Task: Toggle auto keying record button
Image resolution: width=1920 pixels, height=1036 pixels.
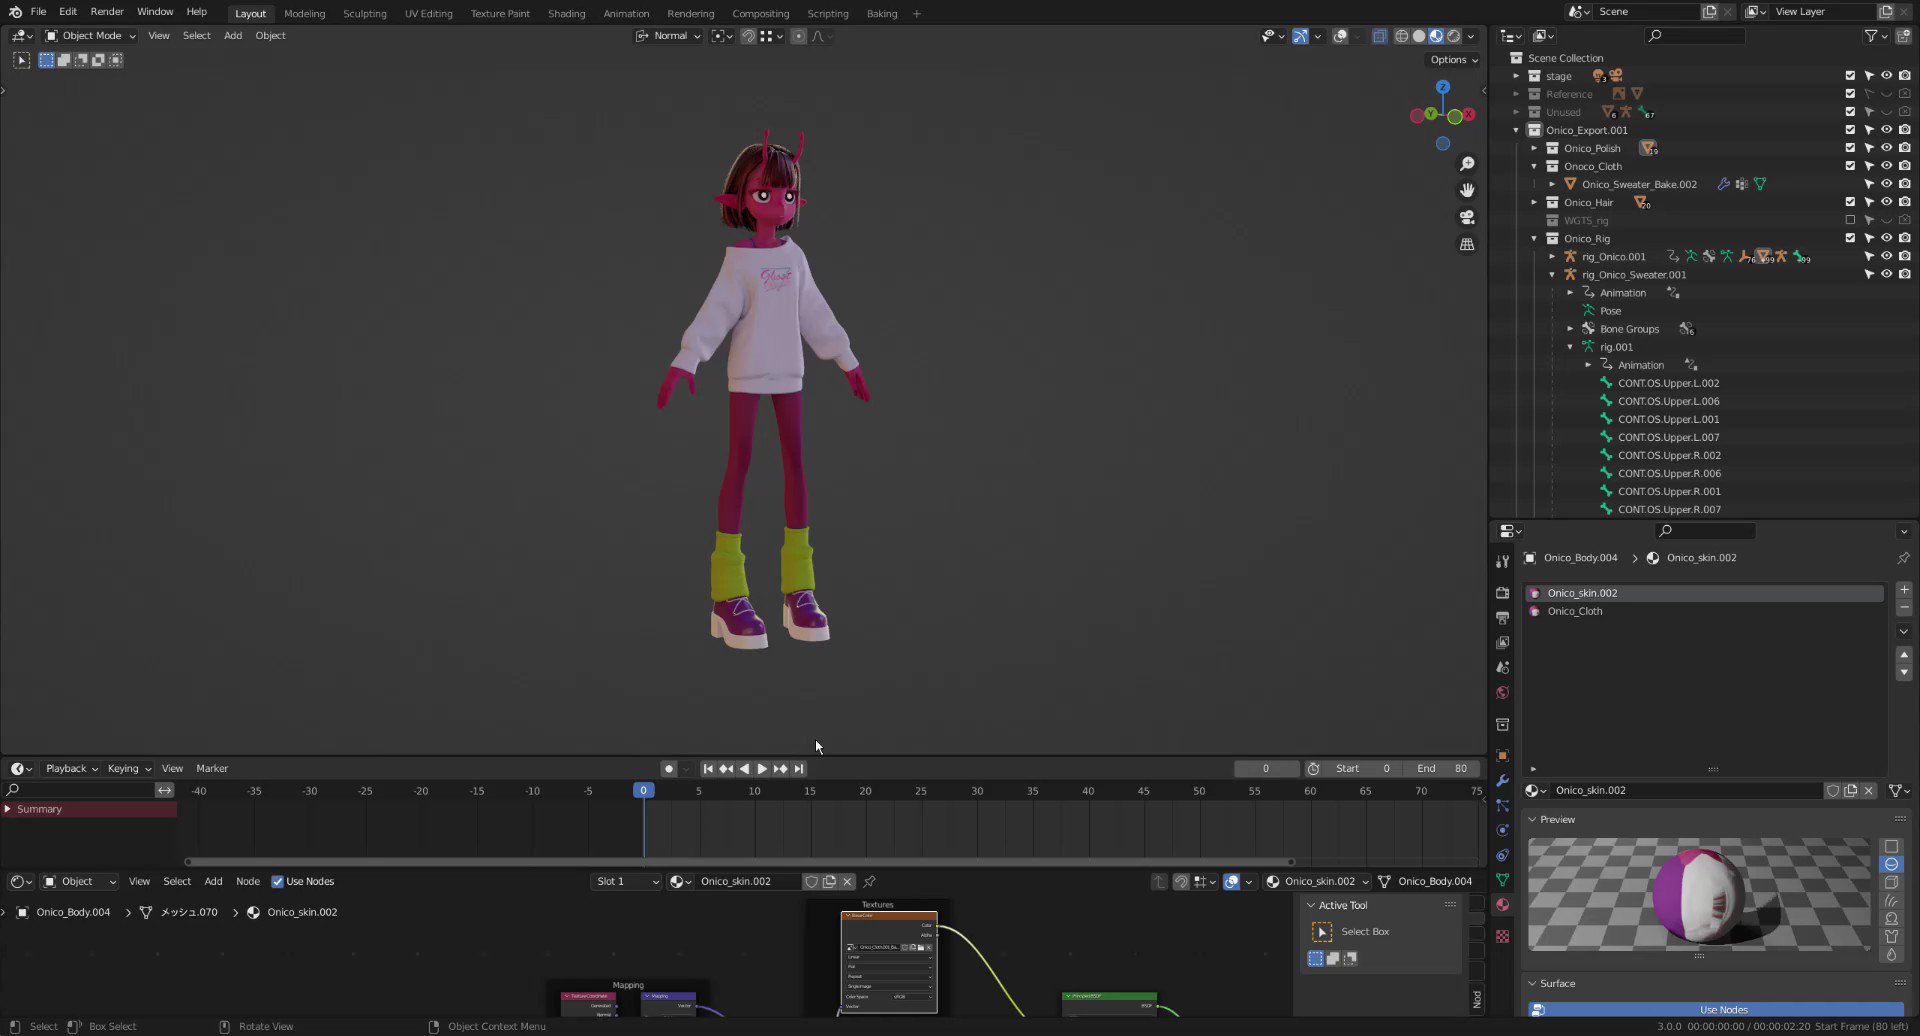Action: click(x=668, y=769)
